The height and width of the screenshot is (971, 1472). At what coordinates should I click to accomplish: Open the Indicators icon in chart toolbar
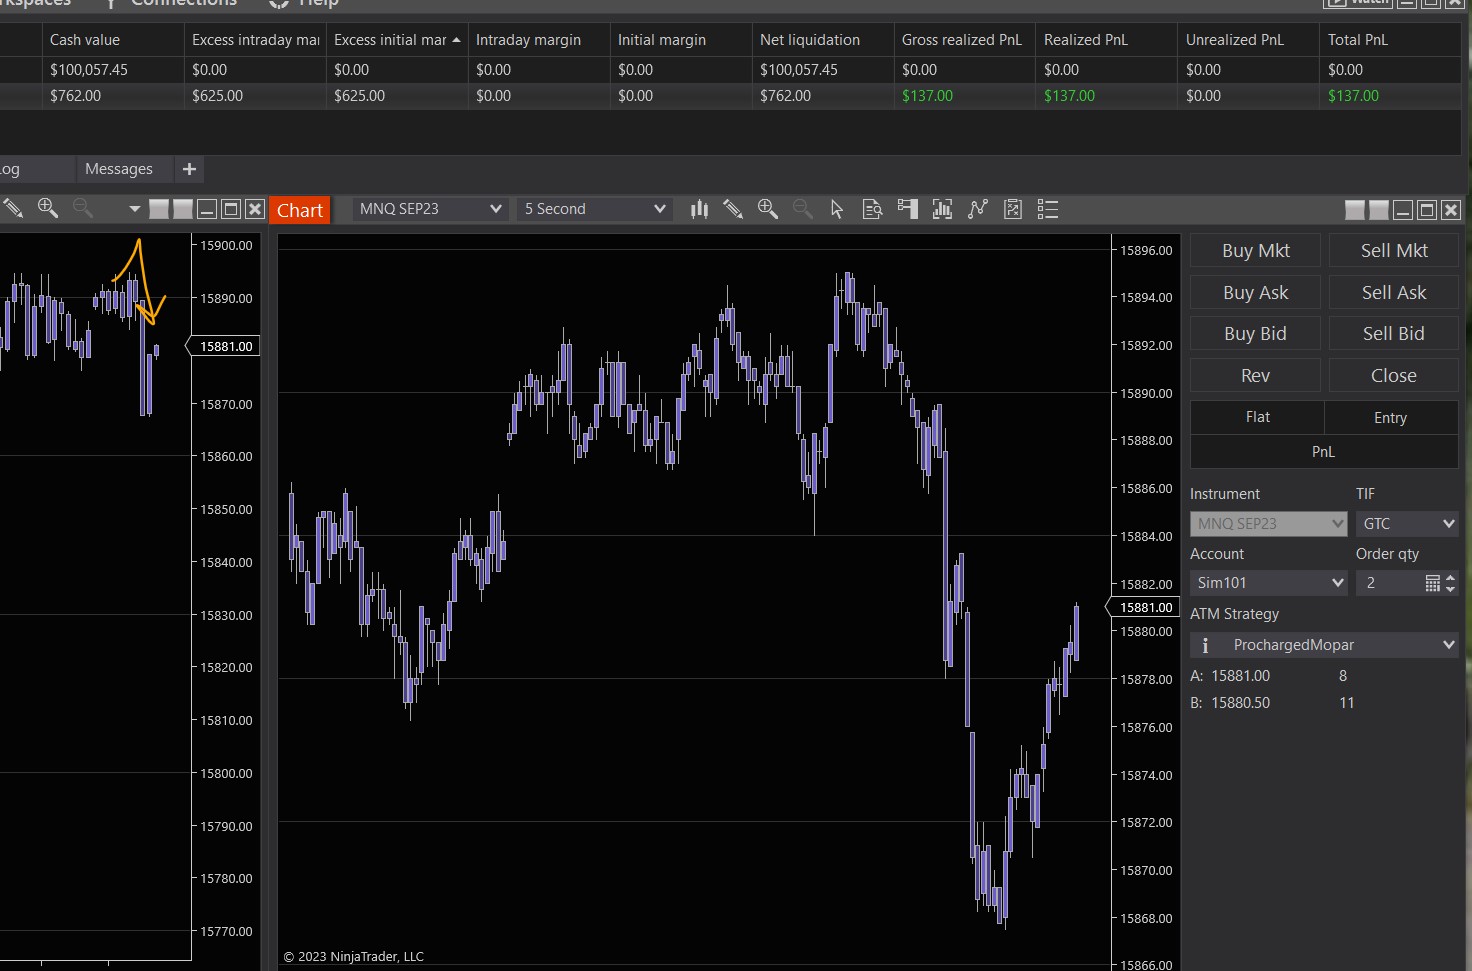click(942, 209)
